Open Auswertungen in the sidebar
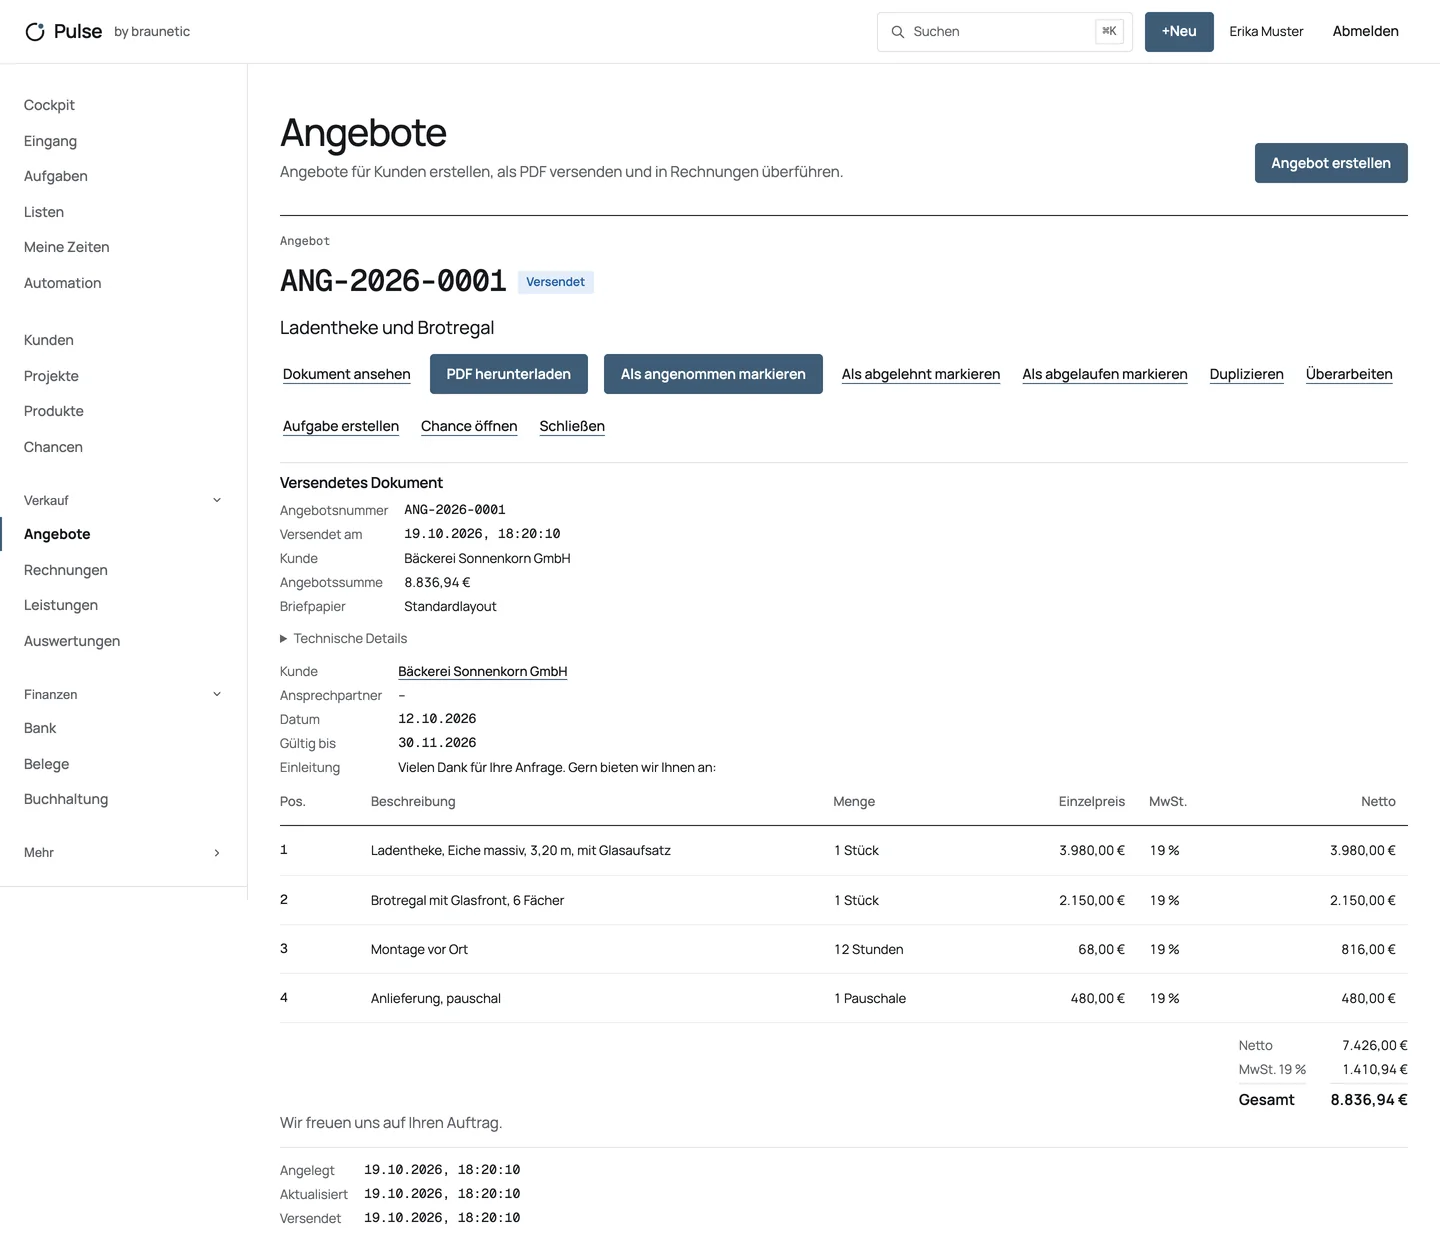Image resolution: width=1440 pixels, height=1250 pixels. [x=72, y=641]
